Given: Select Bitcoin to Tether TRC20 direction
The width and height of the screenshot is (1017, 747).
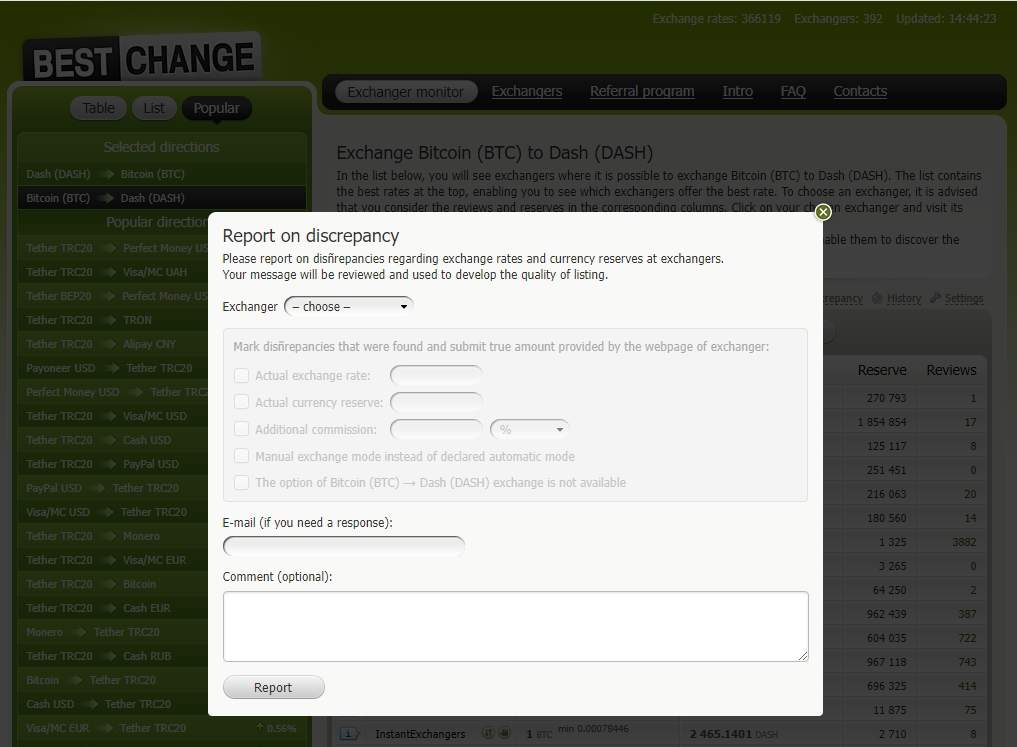Looking at the screenshot, I should tap(114, 680).
